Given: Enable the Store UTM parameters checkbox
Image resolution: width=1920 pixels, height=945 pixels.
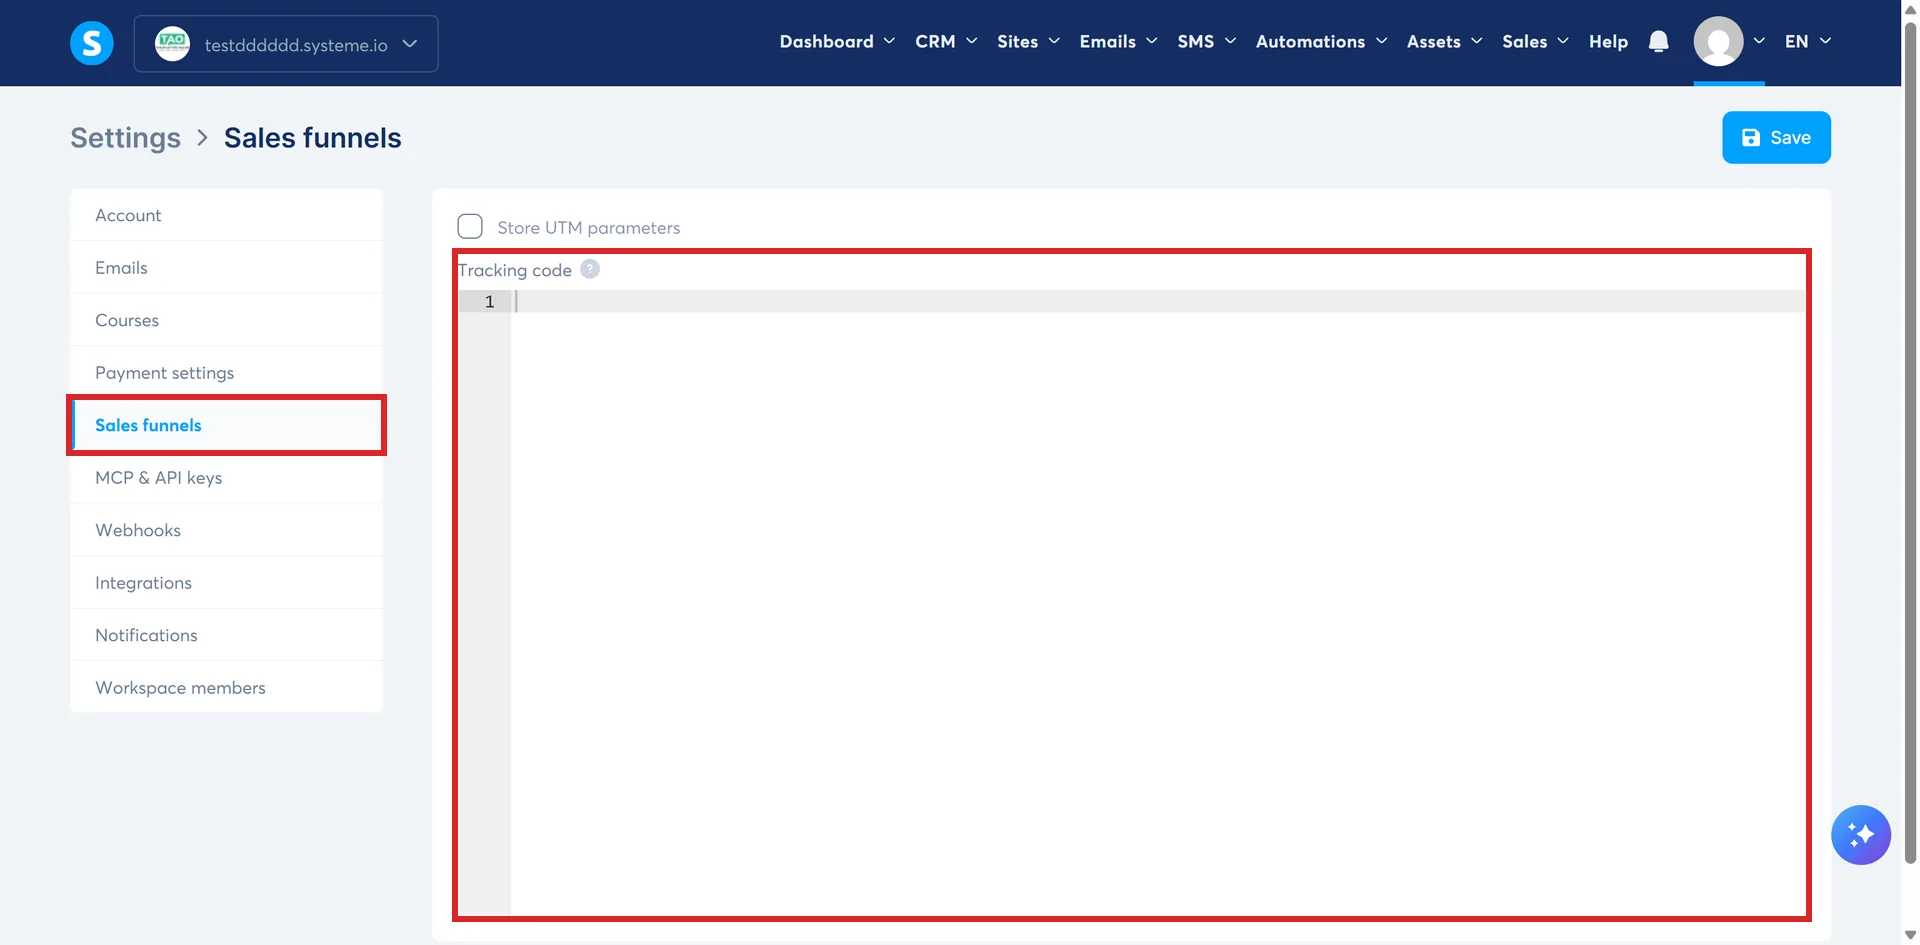Looking at the screenshot, I should [x=470, y=226].
